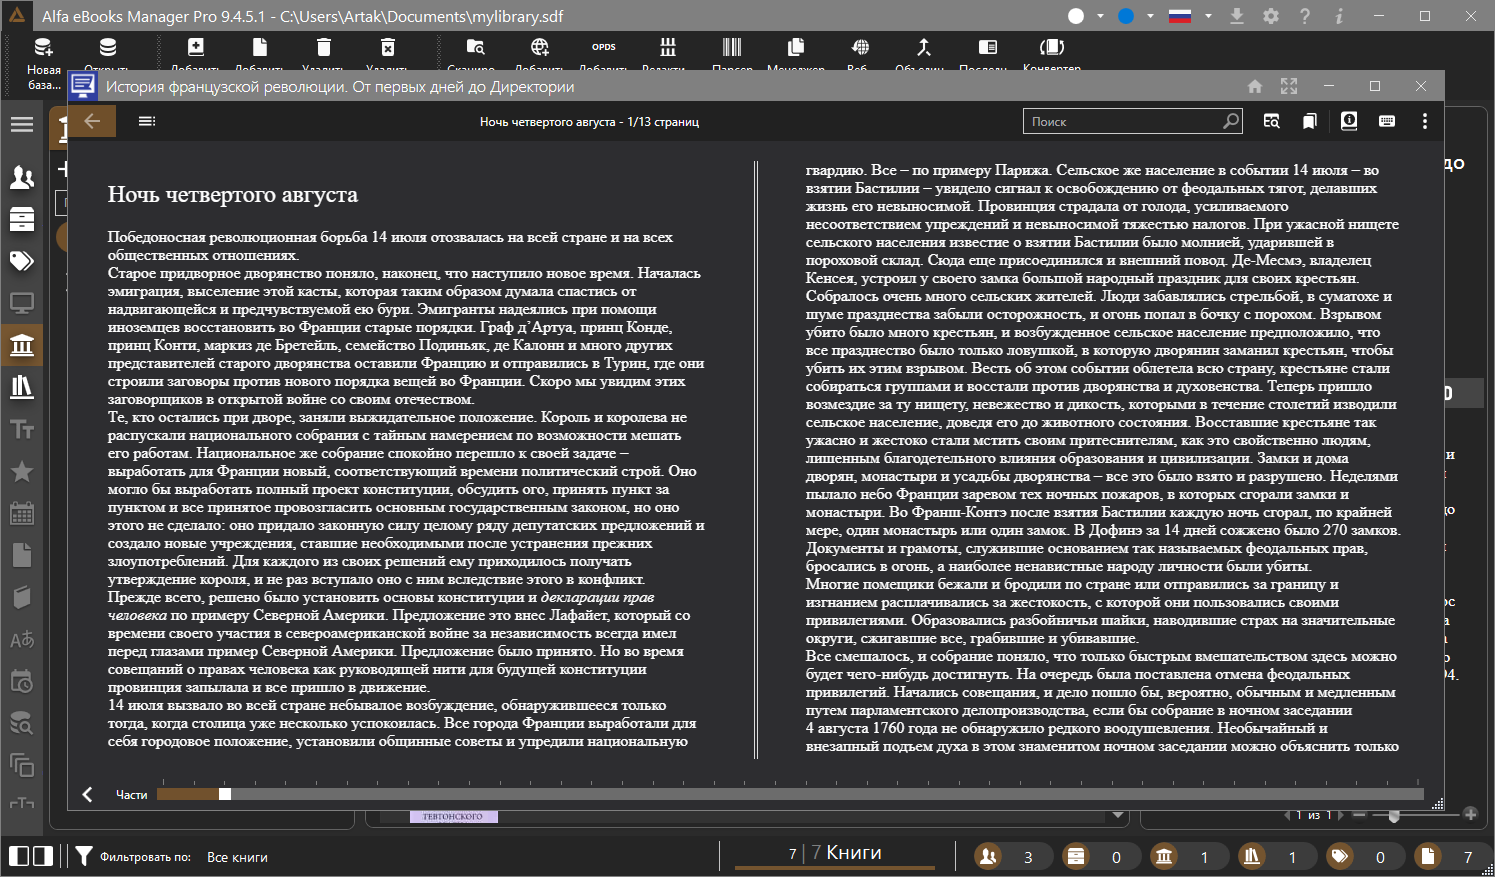This screenshot has width=1495, height=877.
Task: Open the reader's three-dot more menu
Action: (1425, 121)
